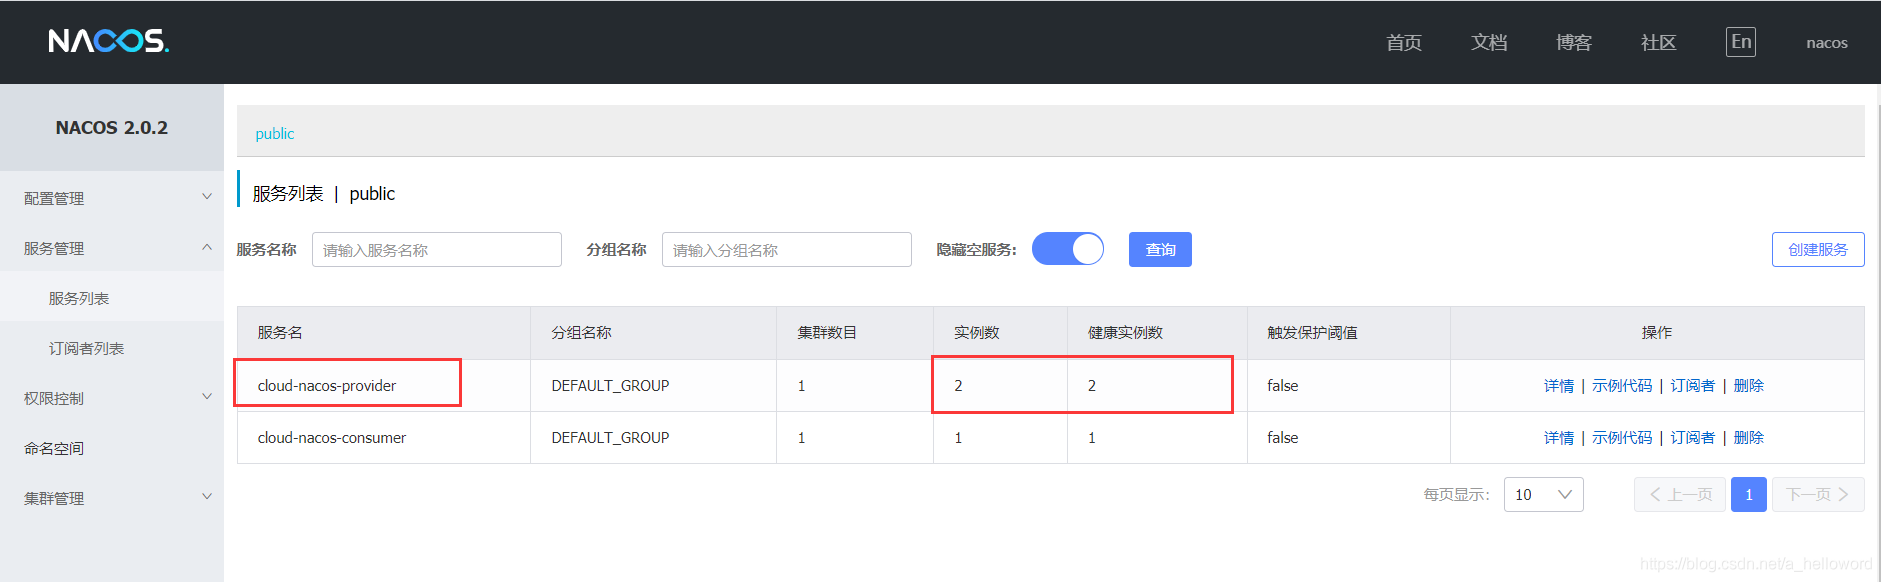Click the 服务名 column header
This screenshot has height=582, width=1881.
pos(280,333)
